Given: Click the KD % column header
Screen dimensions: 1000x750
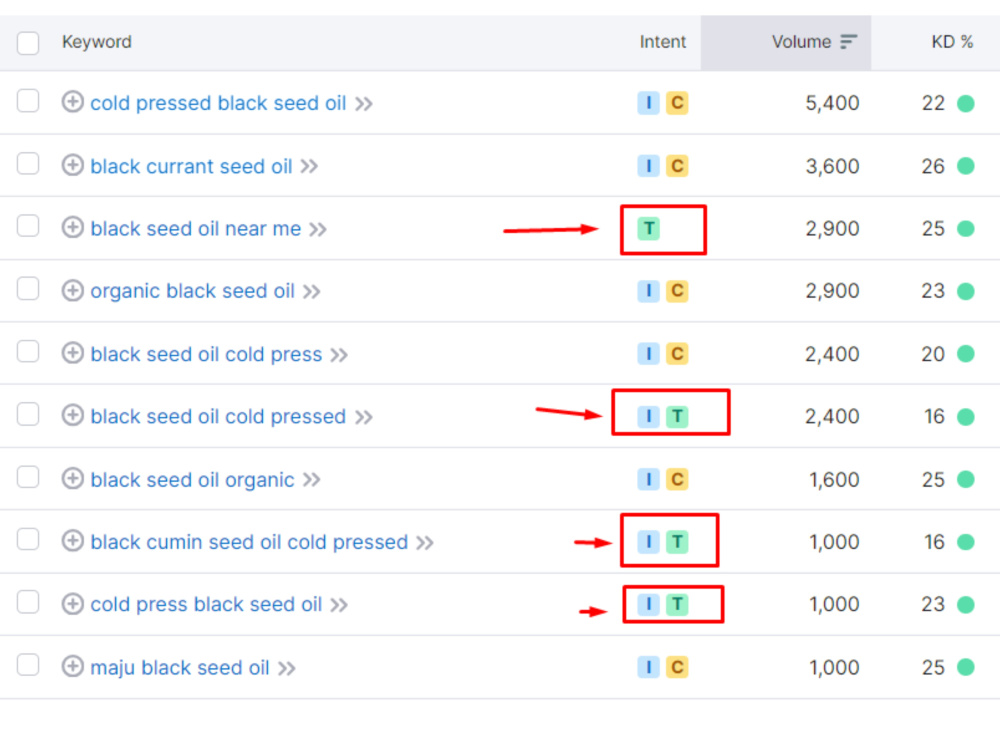Looking at the screenshot, I should pyautogui.click(x=952, y=42).
